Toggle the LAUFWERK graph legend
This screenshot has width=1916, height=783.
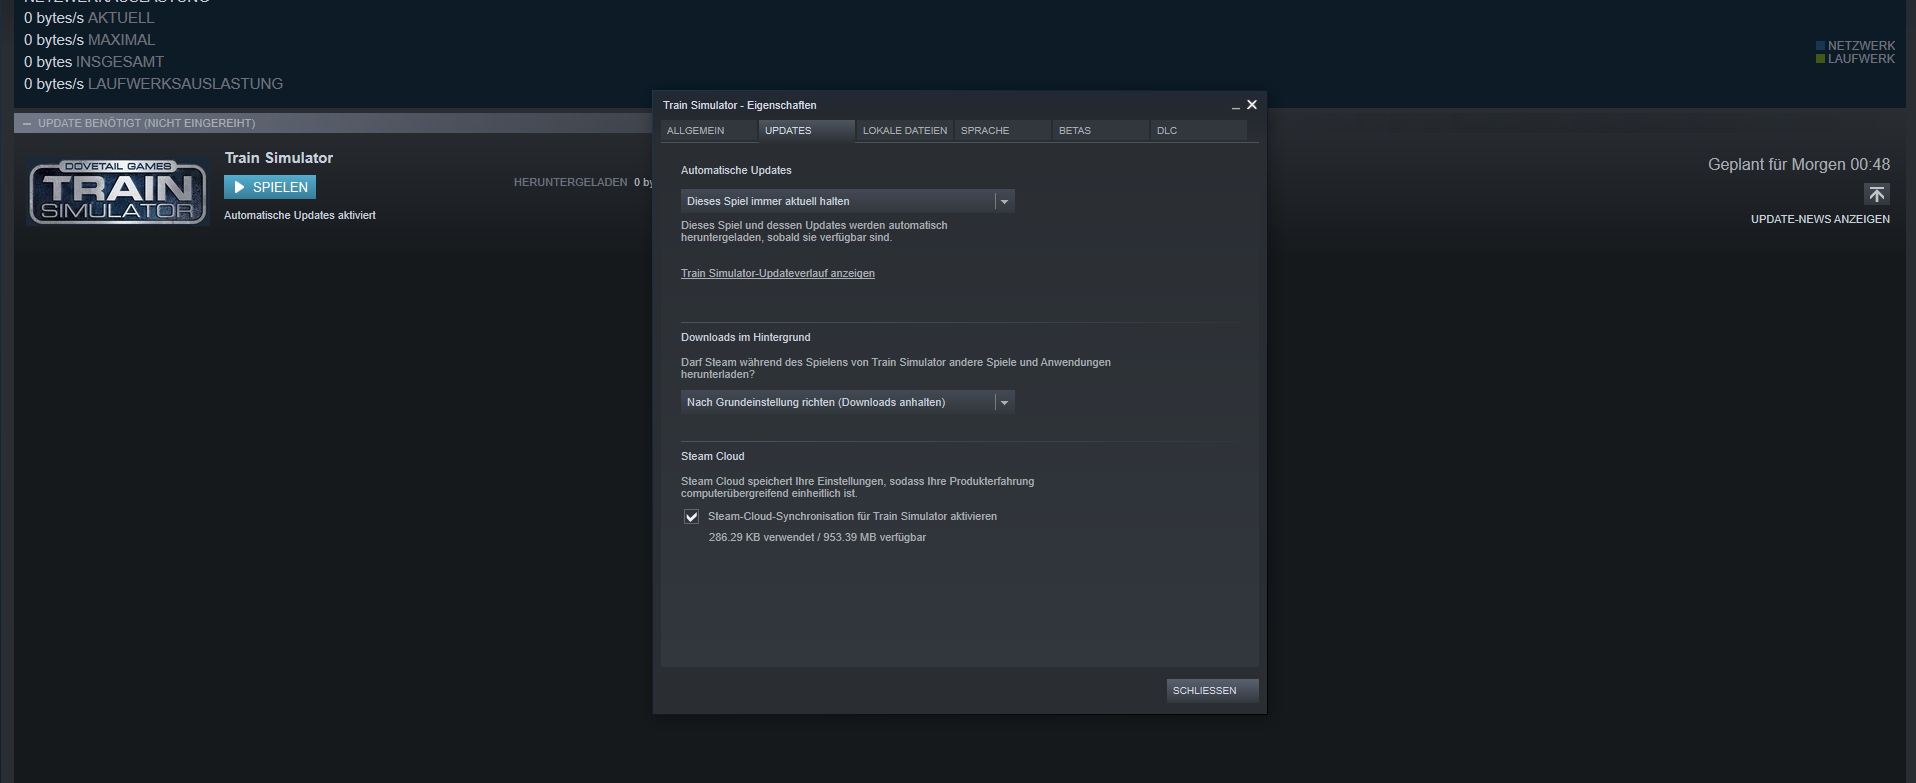[1856, 59]
